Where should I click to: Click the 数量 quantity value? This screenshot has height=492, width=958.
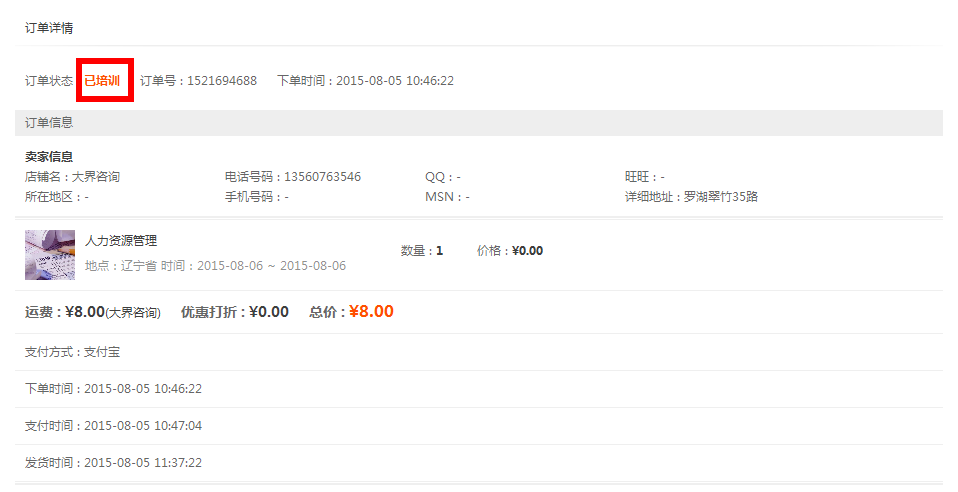click(438, 251)
